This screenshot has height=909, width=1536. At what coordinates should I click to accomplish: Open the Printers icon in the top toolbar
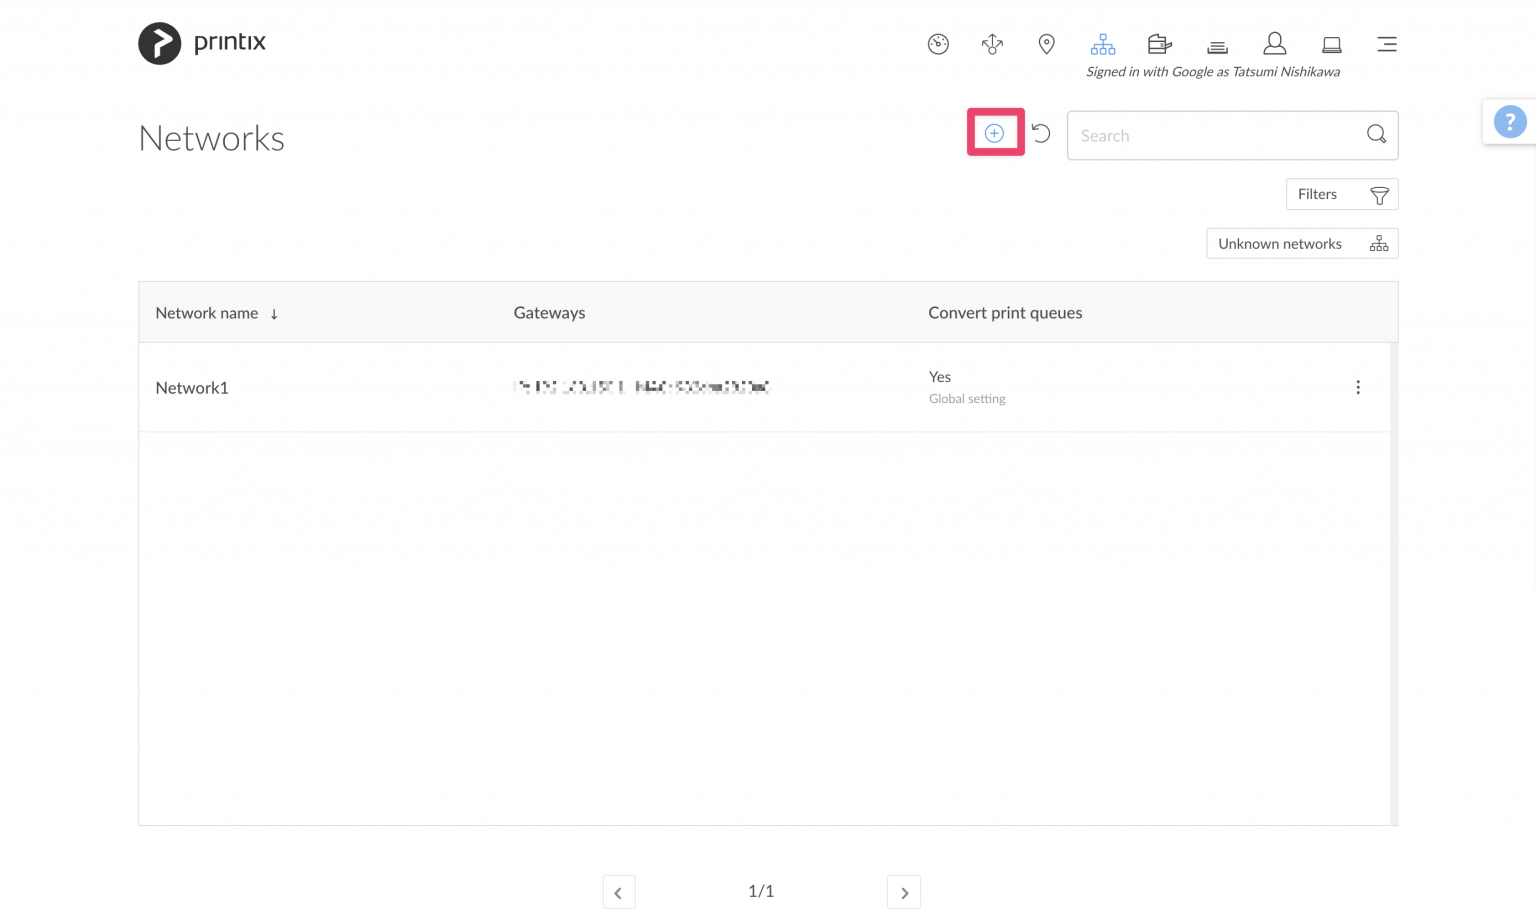[1159, 44]
